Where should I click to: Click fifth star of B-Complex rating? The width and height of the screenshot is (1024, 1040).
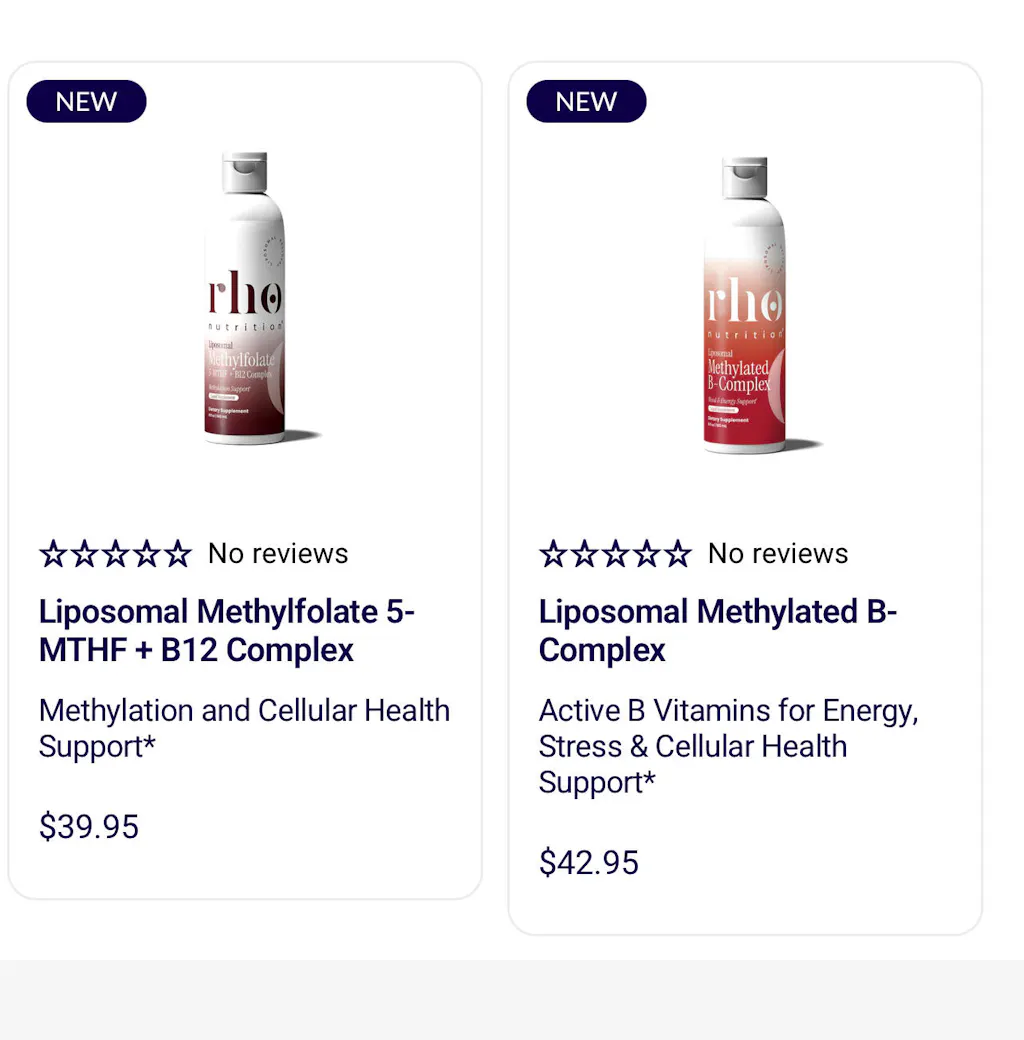coord(677,554)
